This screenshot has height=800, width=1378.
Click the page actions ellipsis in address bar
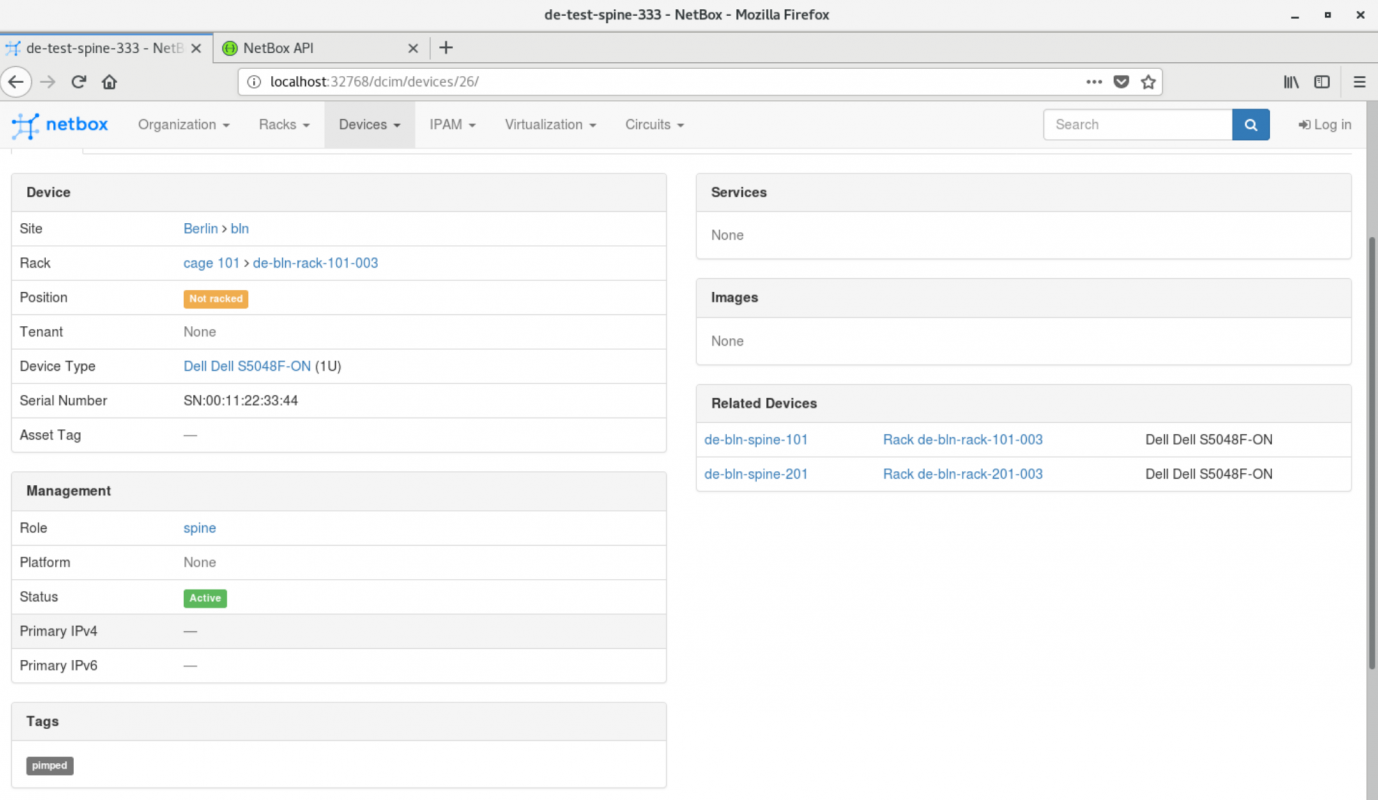pos(1094,81)
